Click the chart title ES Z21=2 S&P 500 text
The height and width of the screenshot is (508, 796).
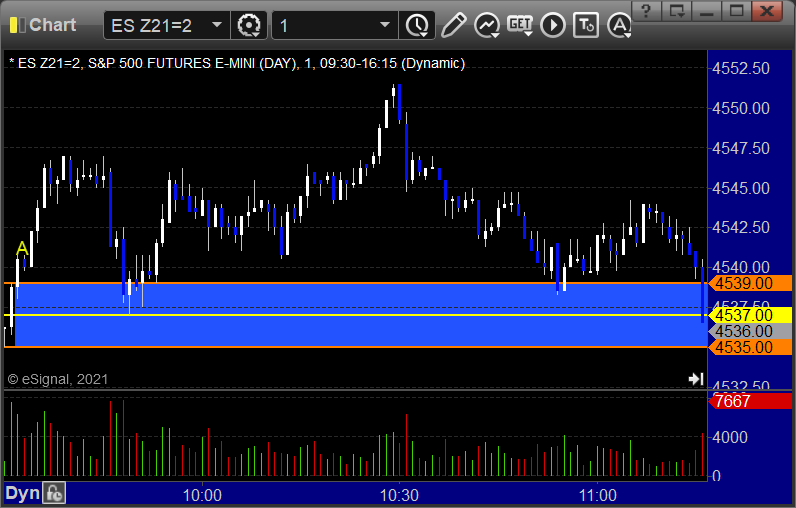(x=237, y=63)
